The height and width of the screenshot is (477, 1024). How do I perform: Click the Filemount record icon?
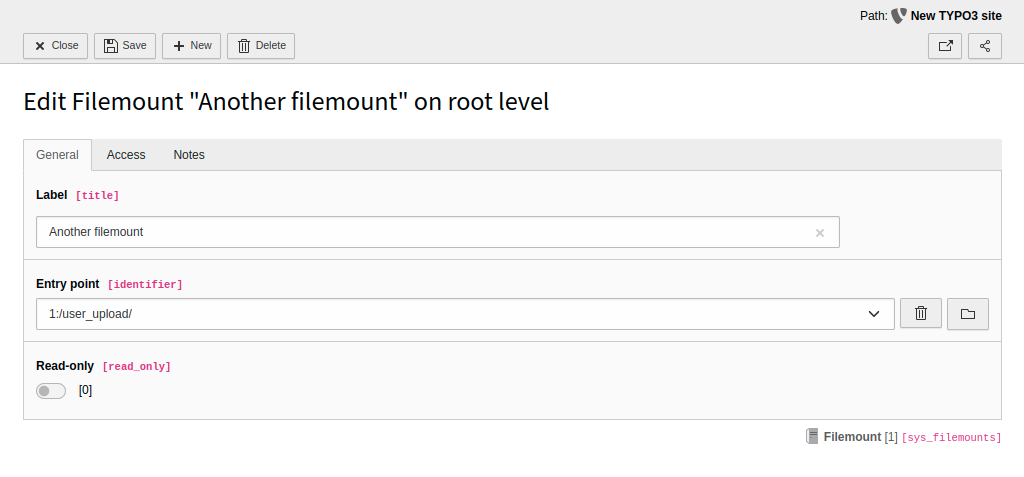coord(813,437)
